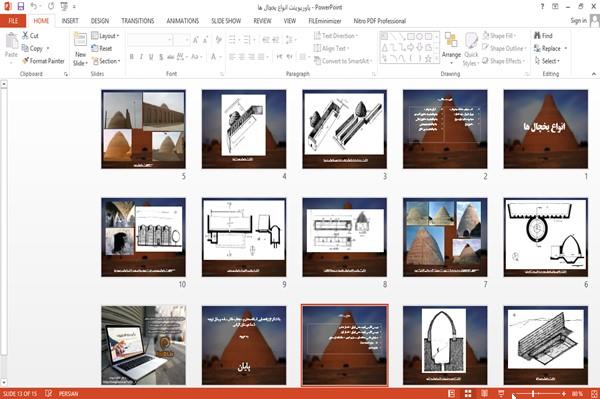Open the Section dropdown
Image resolution: width=600 pixels, height=399 pixels.
coord(106,61)
